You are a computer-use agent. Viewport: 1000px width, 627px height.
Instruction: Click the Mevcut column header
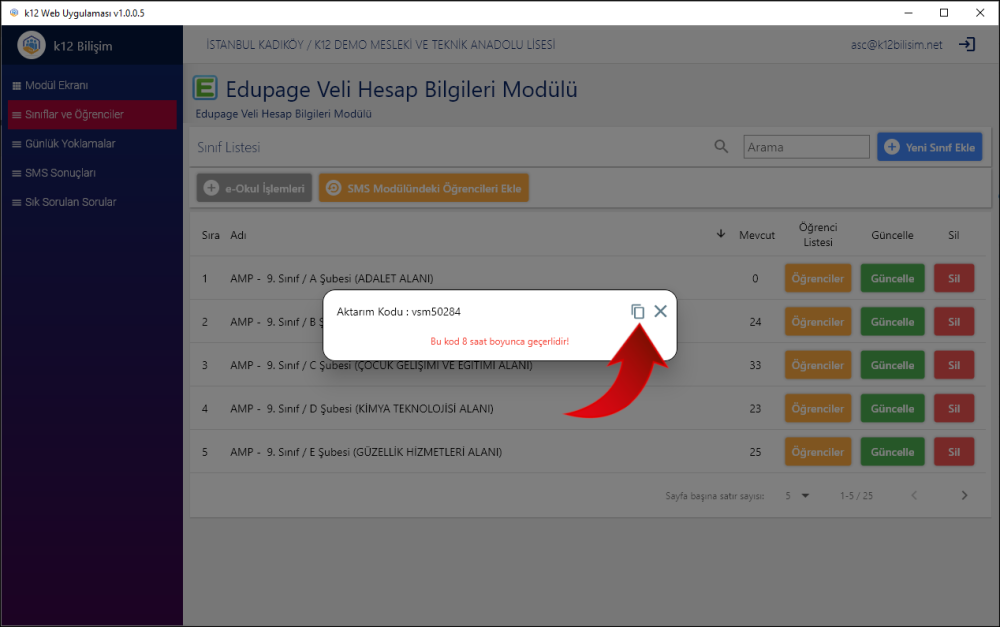[x=756, y=235]
